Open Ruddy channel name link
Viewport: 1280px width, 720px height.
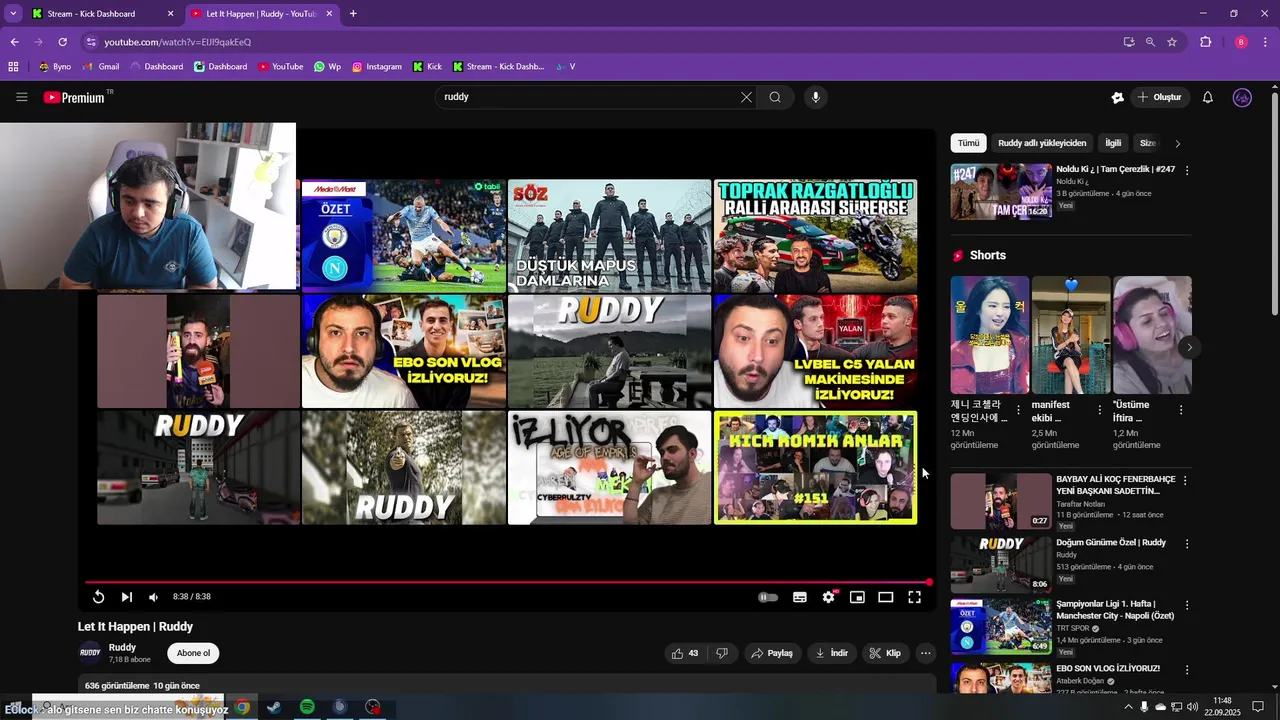pos(122,647)
